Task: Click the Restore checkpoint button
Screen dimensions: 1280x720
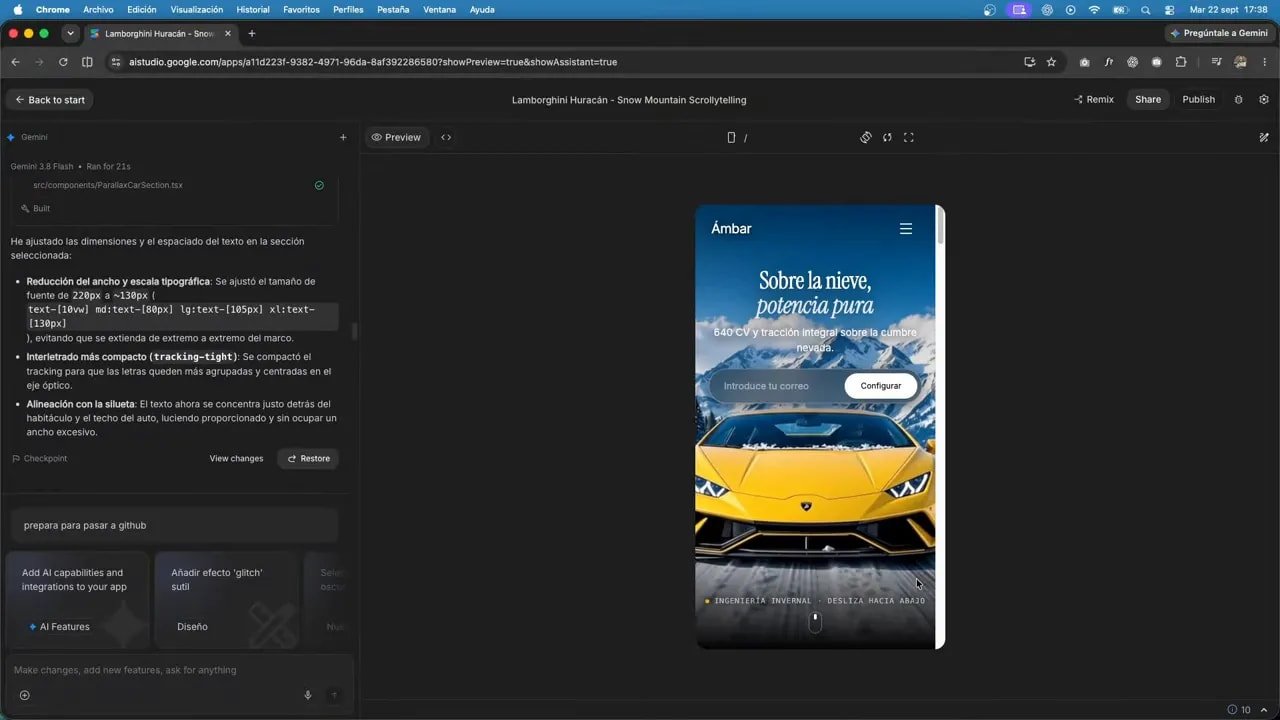Action: point(308,458)
